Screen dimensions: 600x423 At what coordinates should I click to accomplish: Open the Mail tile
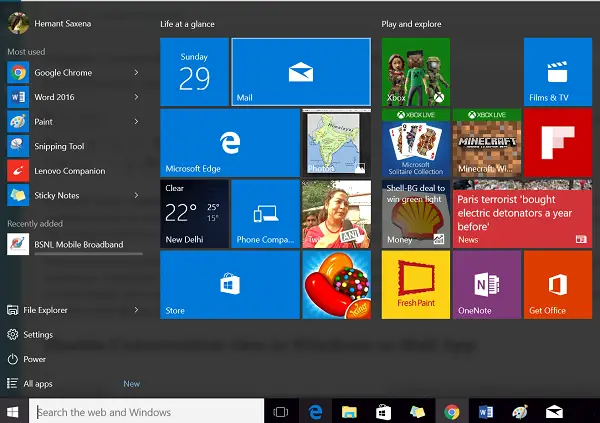(x=300, y=72)
